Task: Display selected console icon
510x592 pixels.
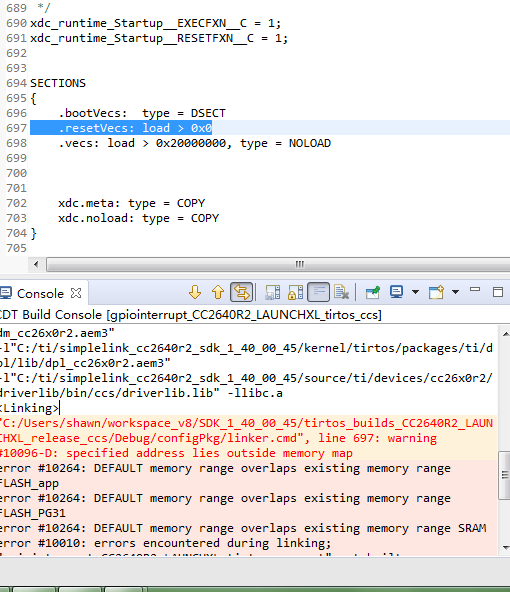Action: (x=396, y=292)
